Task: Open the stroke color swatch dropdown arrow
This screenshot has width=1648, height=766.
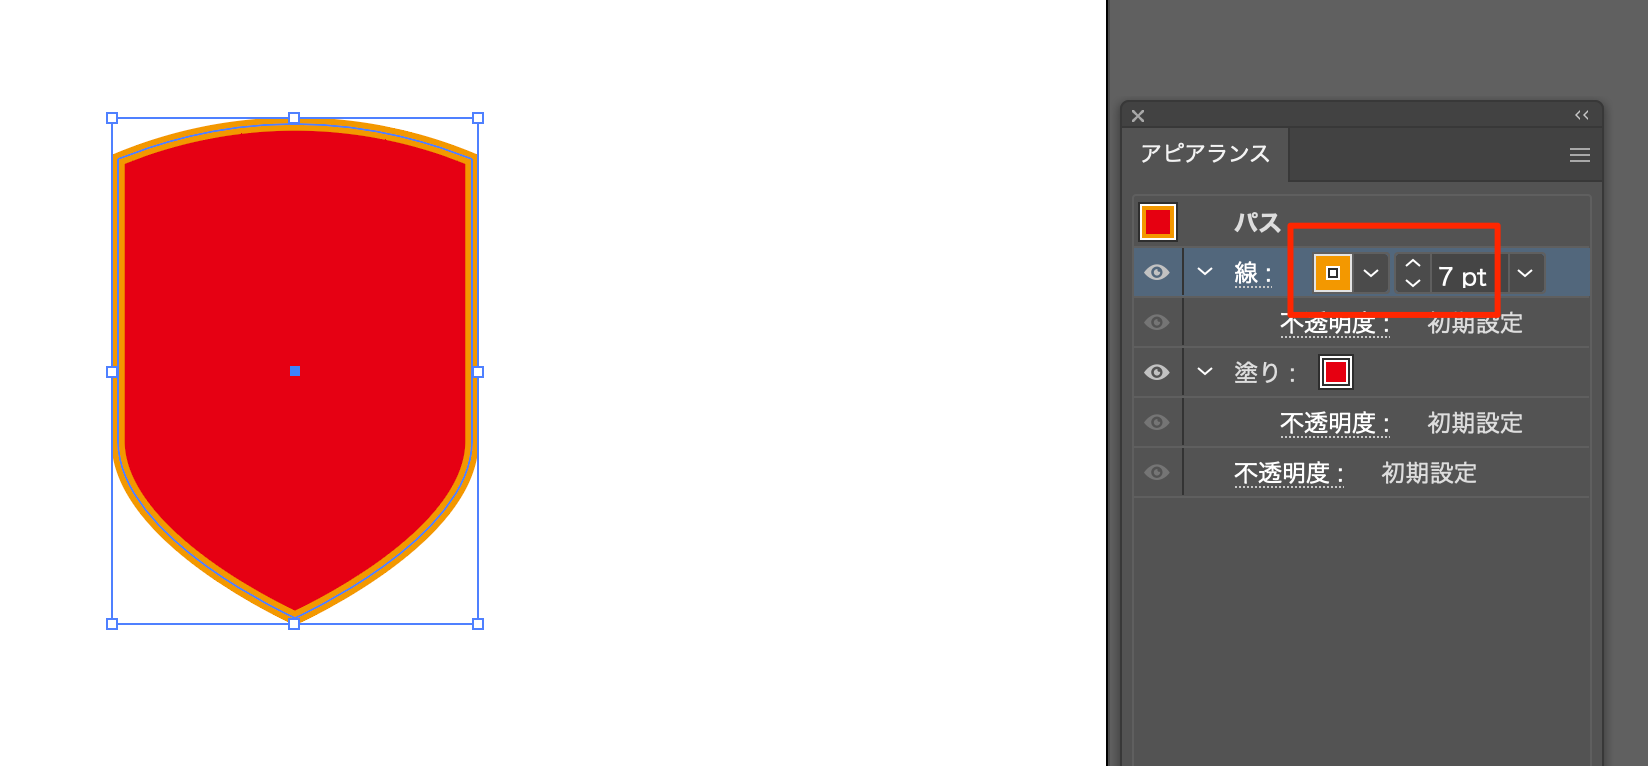Action: [x=1371, y=273]
